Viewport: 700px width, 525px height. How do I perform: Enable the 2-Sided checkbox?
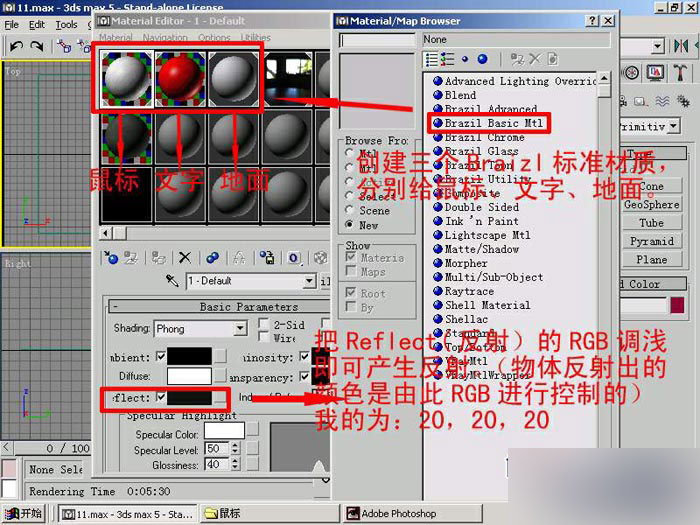coord(264,324)
